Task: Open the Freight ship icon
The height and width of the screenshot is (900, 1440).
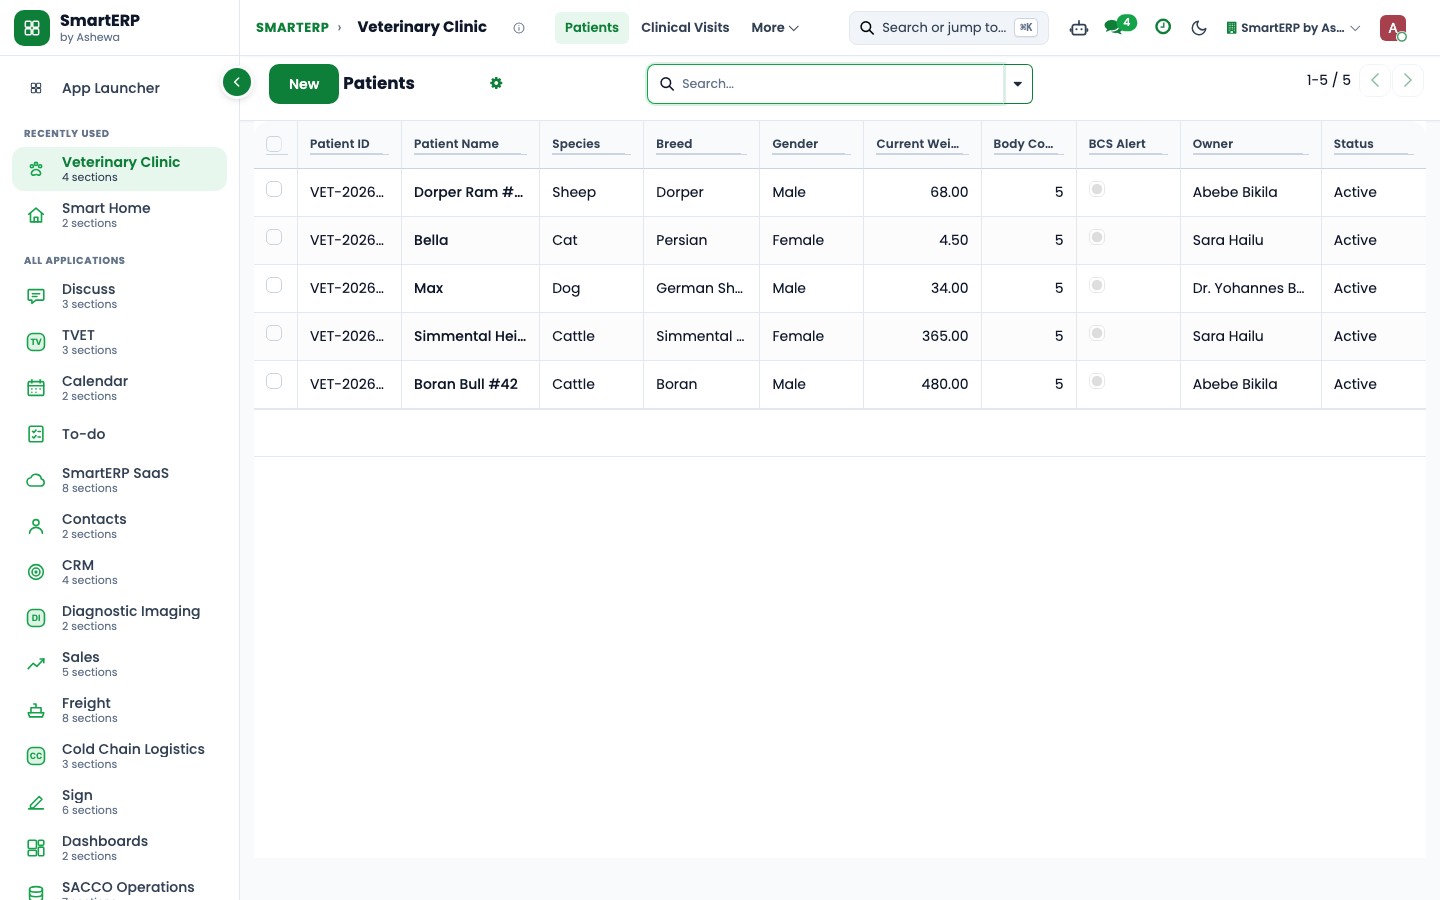Action: point(36,710)
